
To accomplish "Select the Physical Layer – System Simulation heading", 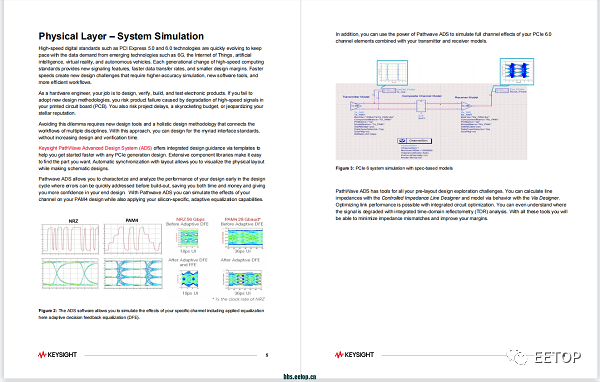I will click(121, 36).
